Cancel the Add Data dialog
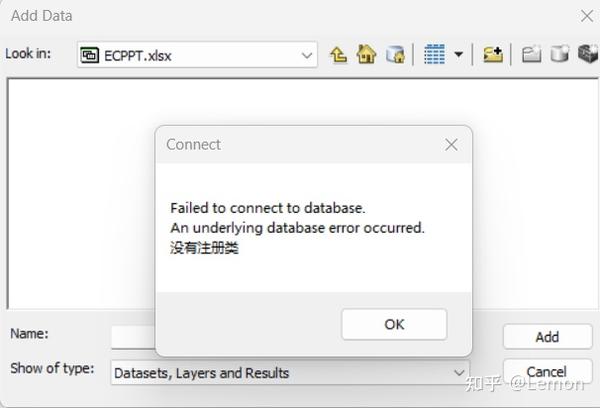 click(548, 372)
